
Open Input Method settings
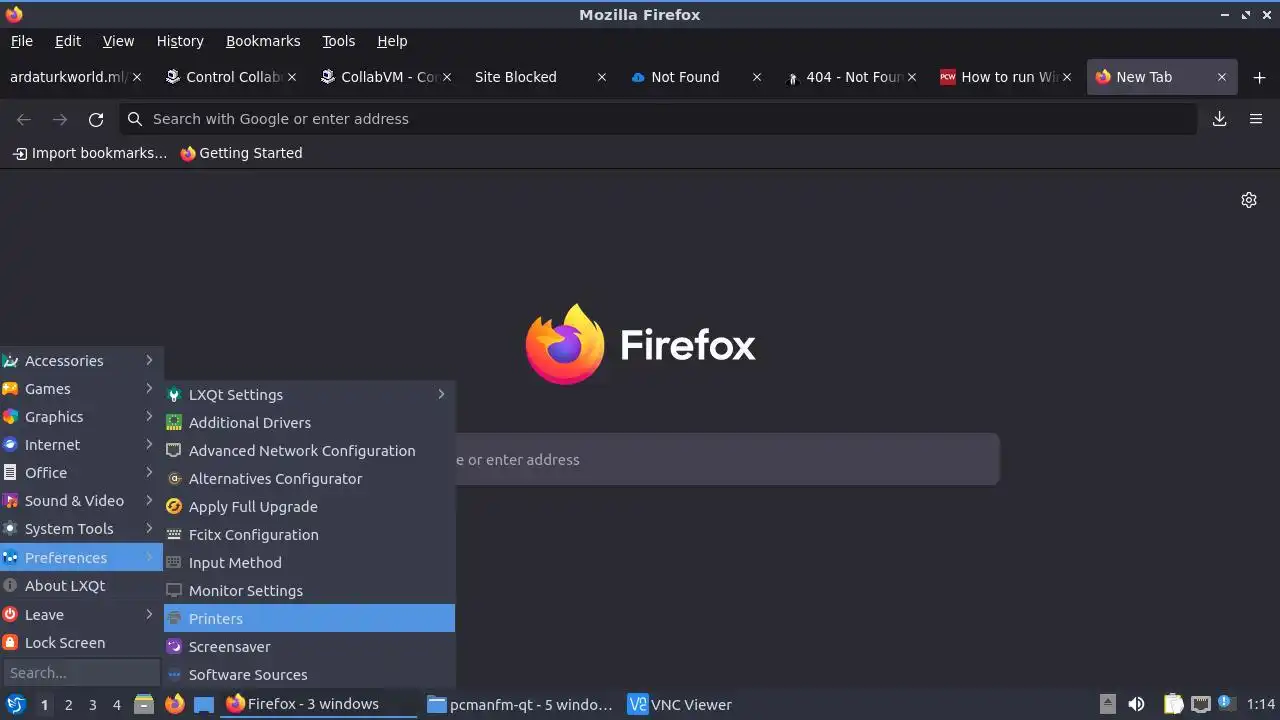[309, 563]
